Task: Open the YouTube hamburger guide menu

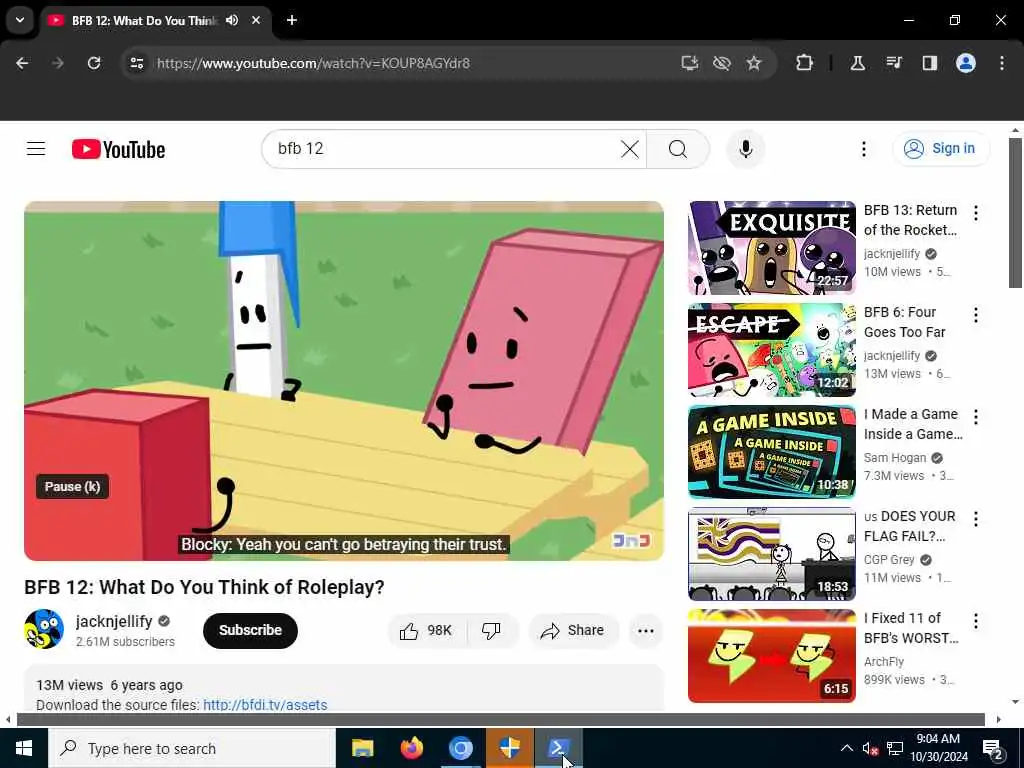Action: [x=36, y=149]
